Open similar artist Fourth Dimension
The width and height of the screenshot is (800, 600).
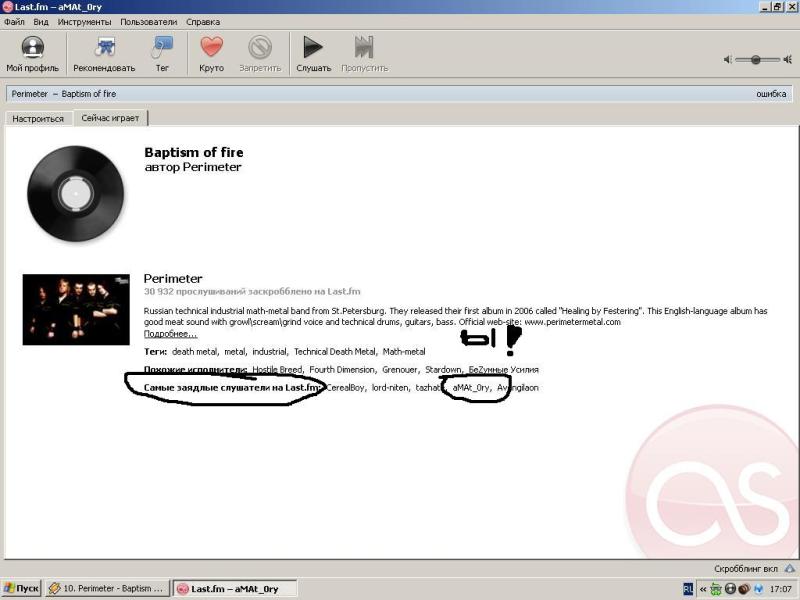[x=342, y=369]
